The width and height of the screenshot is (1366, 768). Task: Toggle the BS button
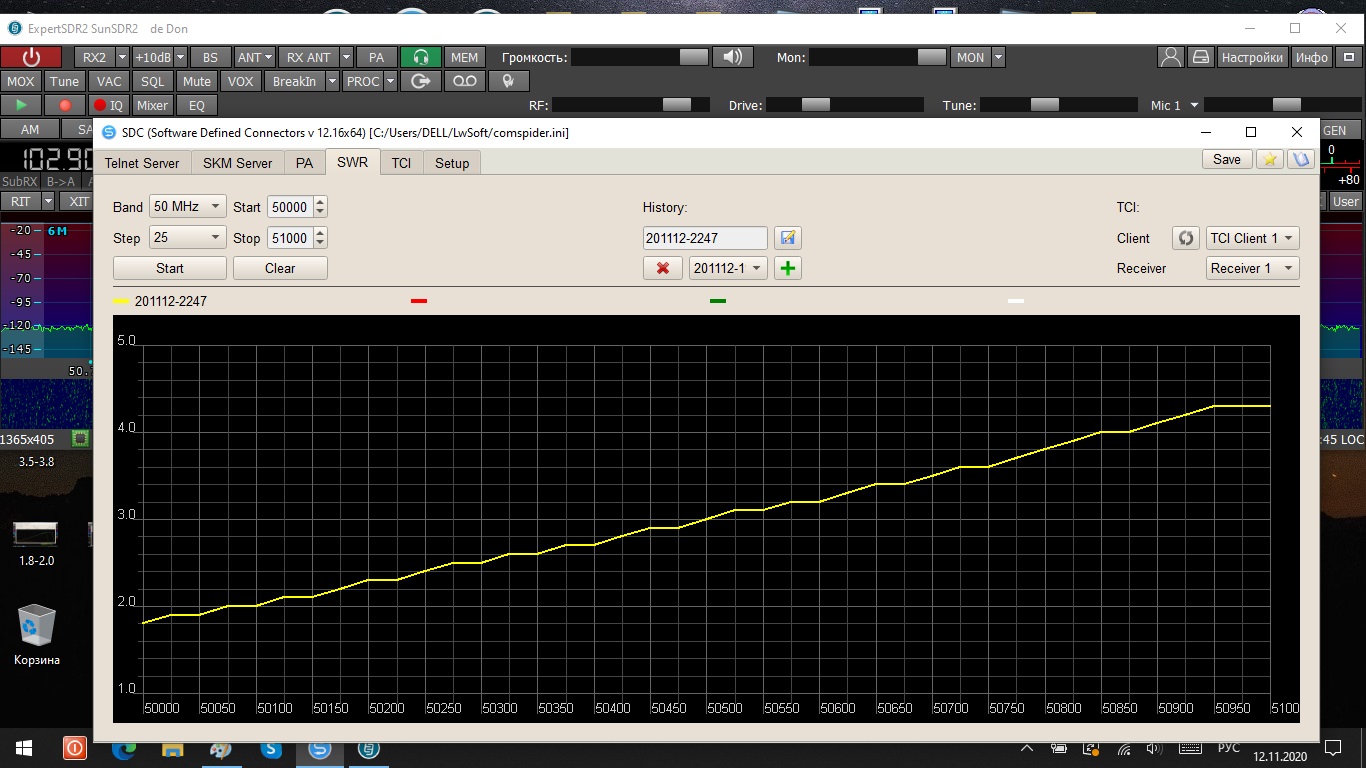coord(210,57)
